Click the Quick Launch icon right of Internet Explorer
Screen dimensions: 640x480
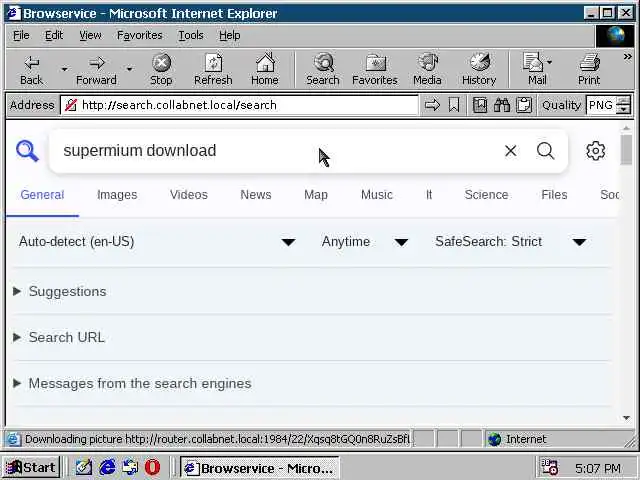[x=130, y=467]
